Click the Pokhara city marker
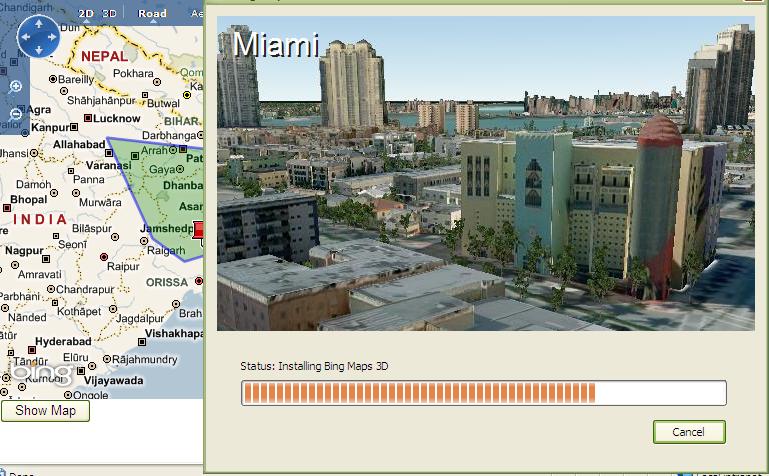The height and width of the screenshot is (476, 769). click(x=157, y=82)
